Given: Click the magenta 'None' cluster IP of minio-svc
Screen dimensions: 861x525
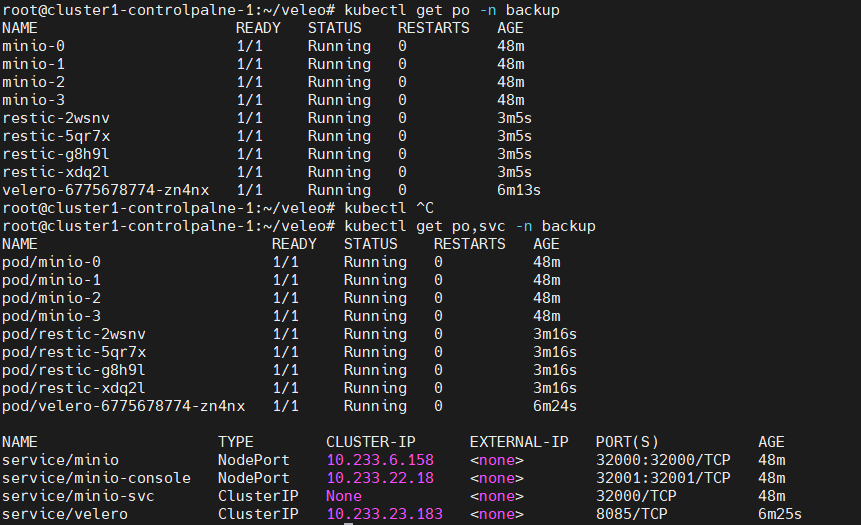Looking at the screenshot, I should tap(344, 496).
